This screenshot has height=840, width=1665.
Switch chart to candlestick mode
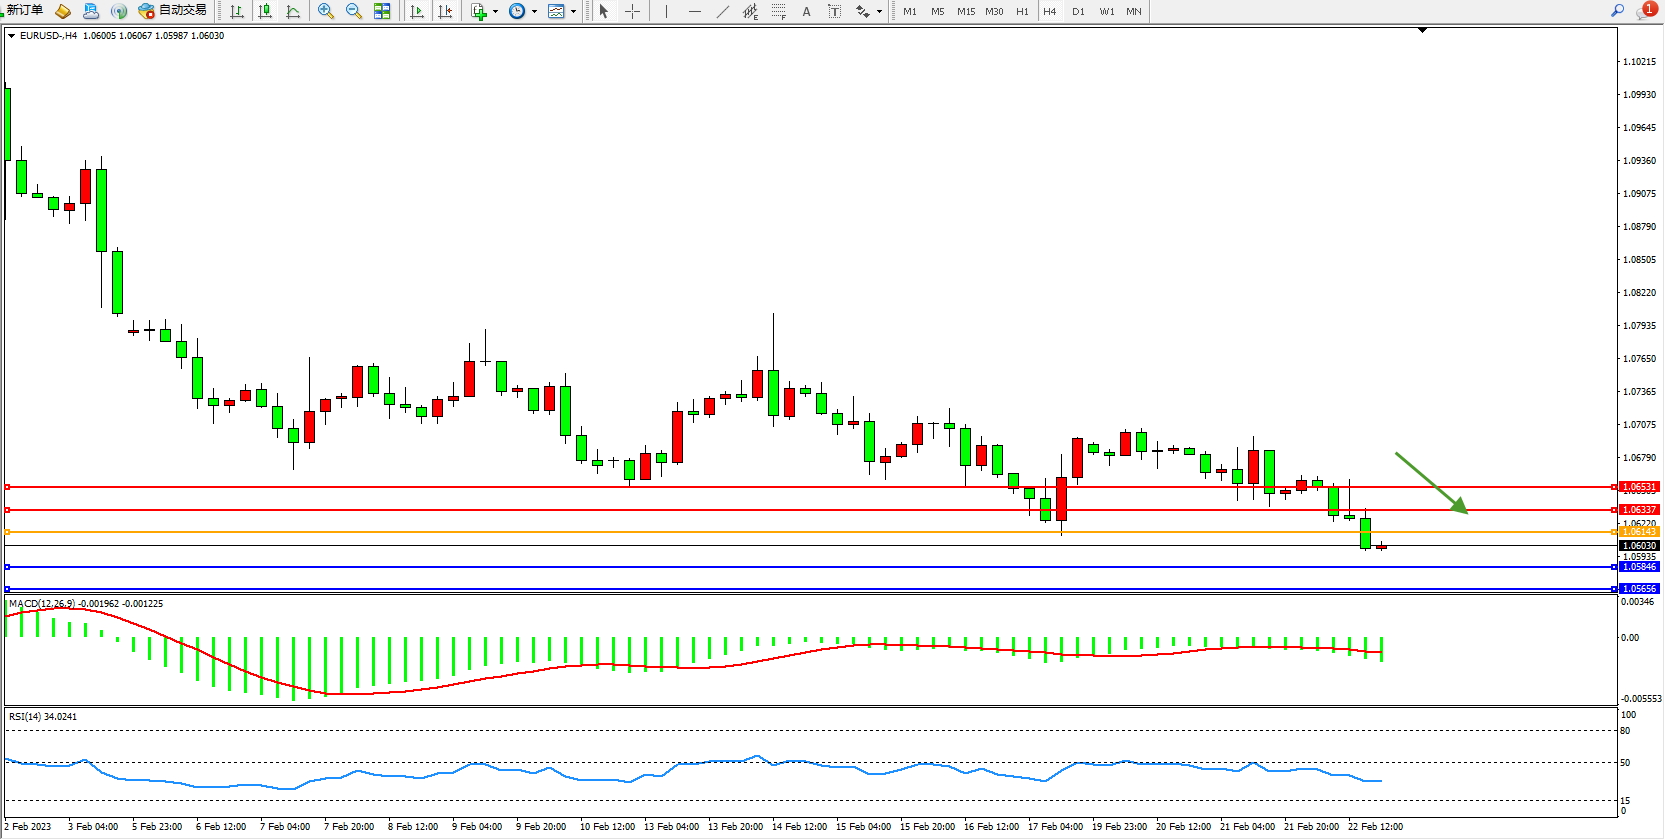[x=265, y=11]
